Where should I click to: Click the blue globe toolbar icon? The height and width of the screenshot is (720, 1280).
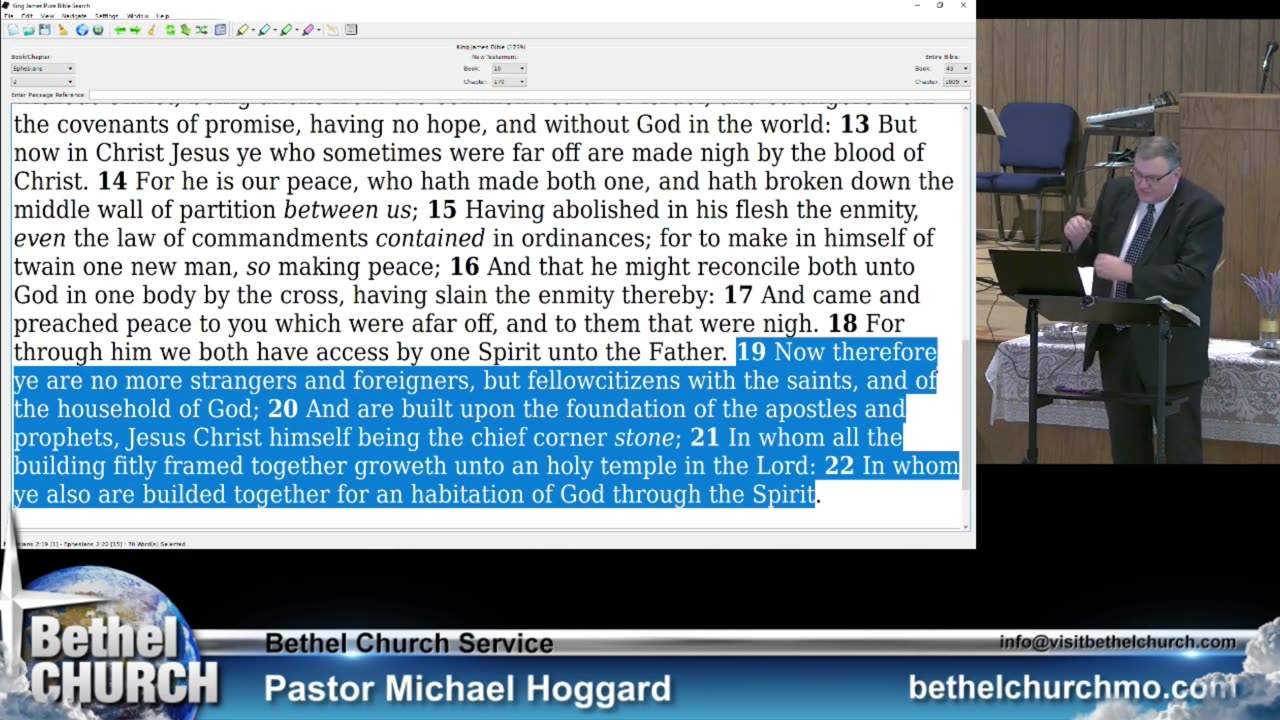click(82, 30)
